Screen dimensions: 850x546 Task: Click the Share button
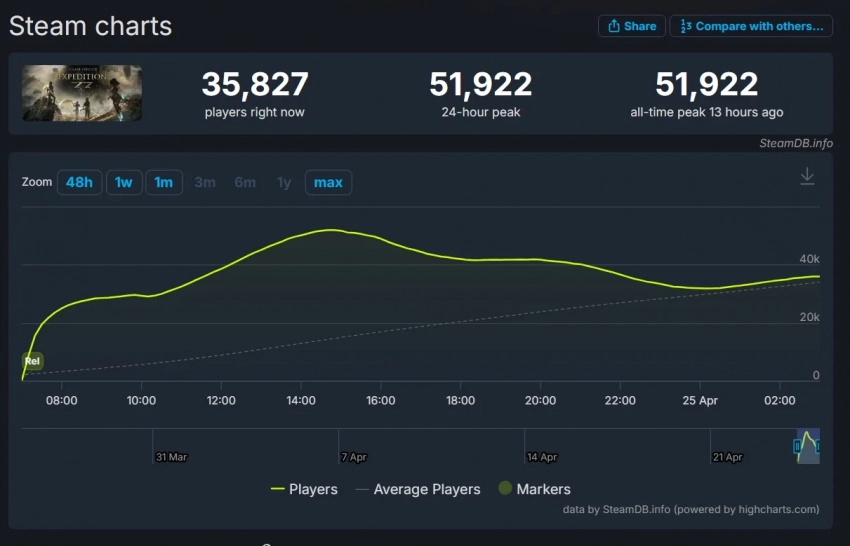[632, 26]
